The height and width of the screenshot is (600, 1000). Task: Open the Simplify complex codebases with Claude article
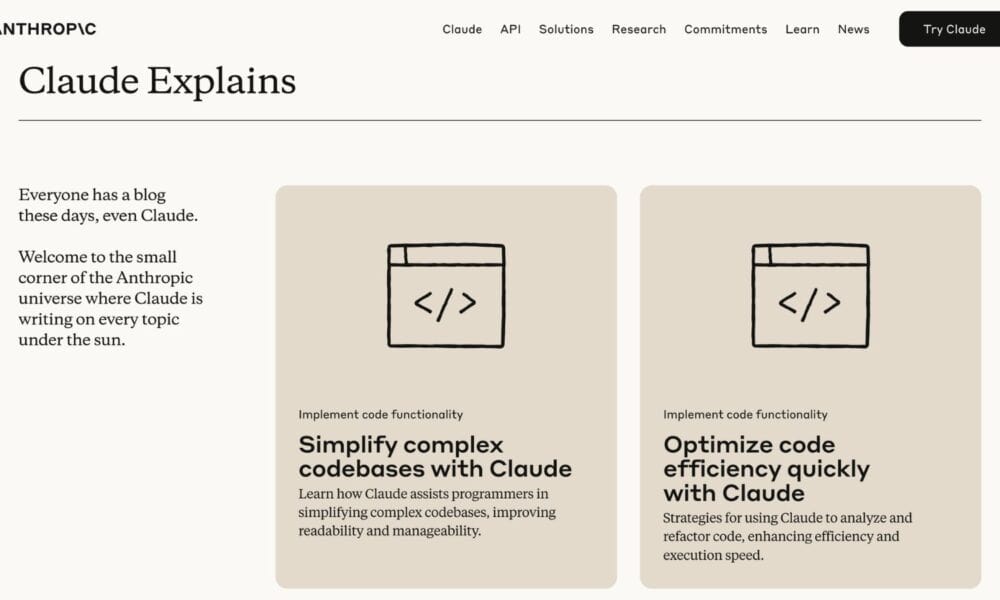pyautogui.click(x=435, y=457)
